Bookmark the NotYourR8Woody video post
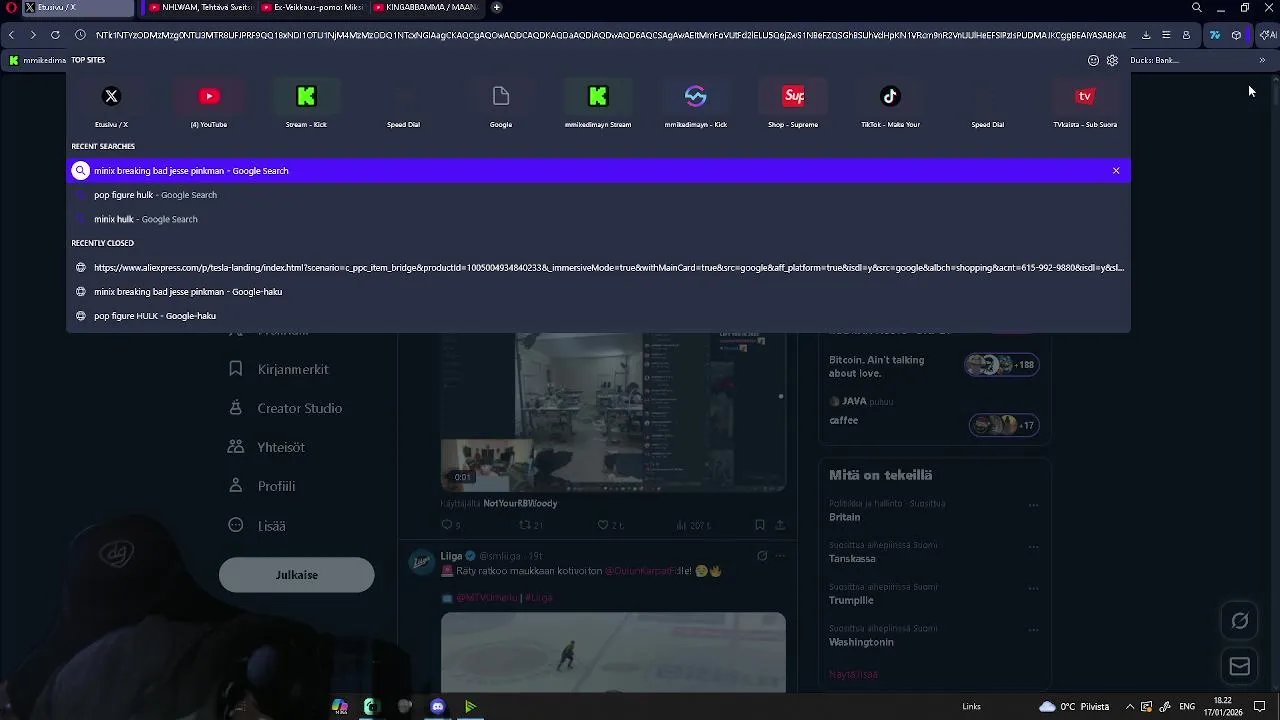Screen dimensions: 1280x720 coord(760,525)
